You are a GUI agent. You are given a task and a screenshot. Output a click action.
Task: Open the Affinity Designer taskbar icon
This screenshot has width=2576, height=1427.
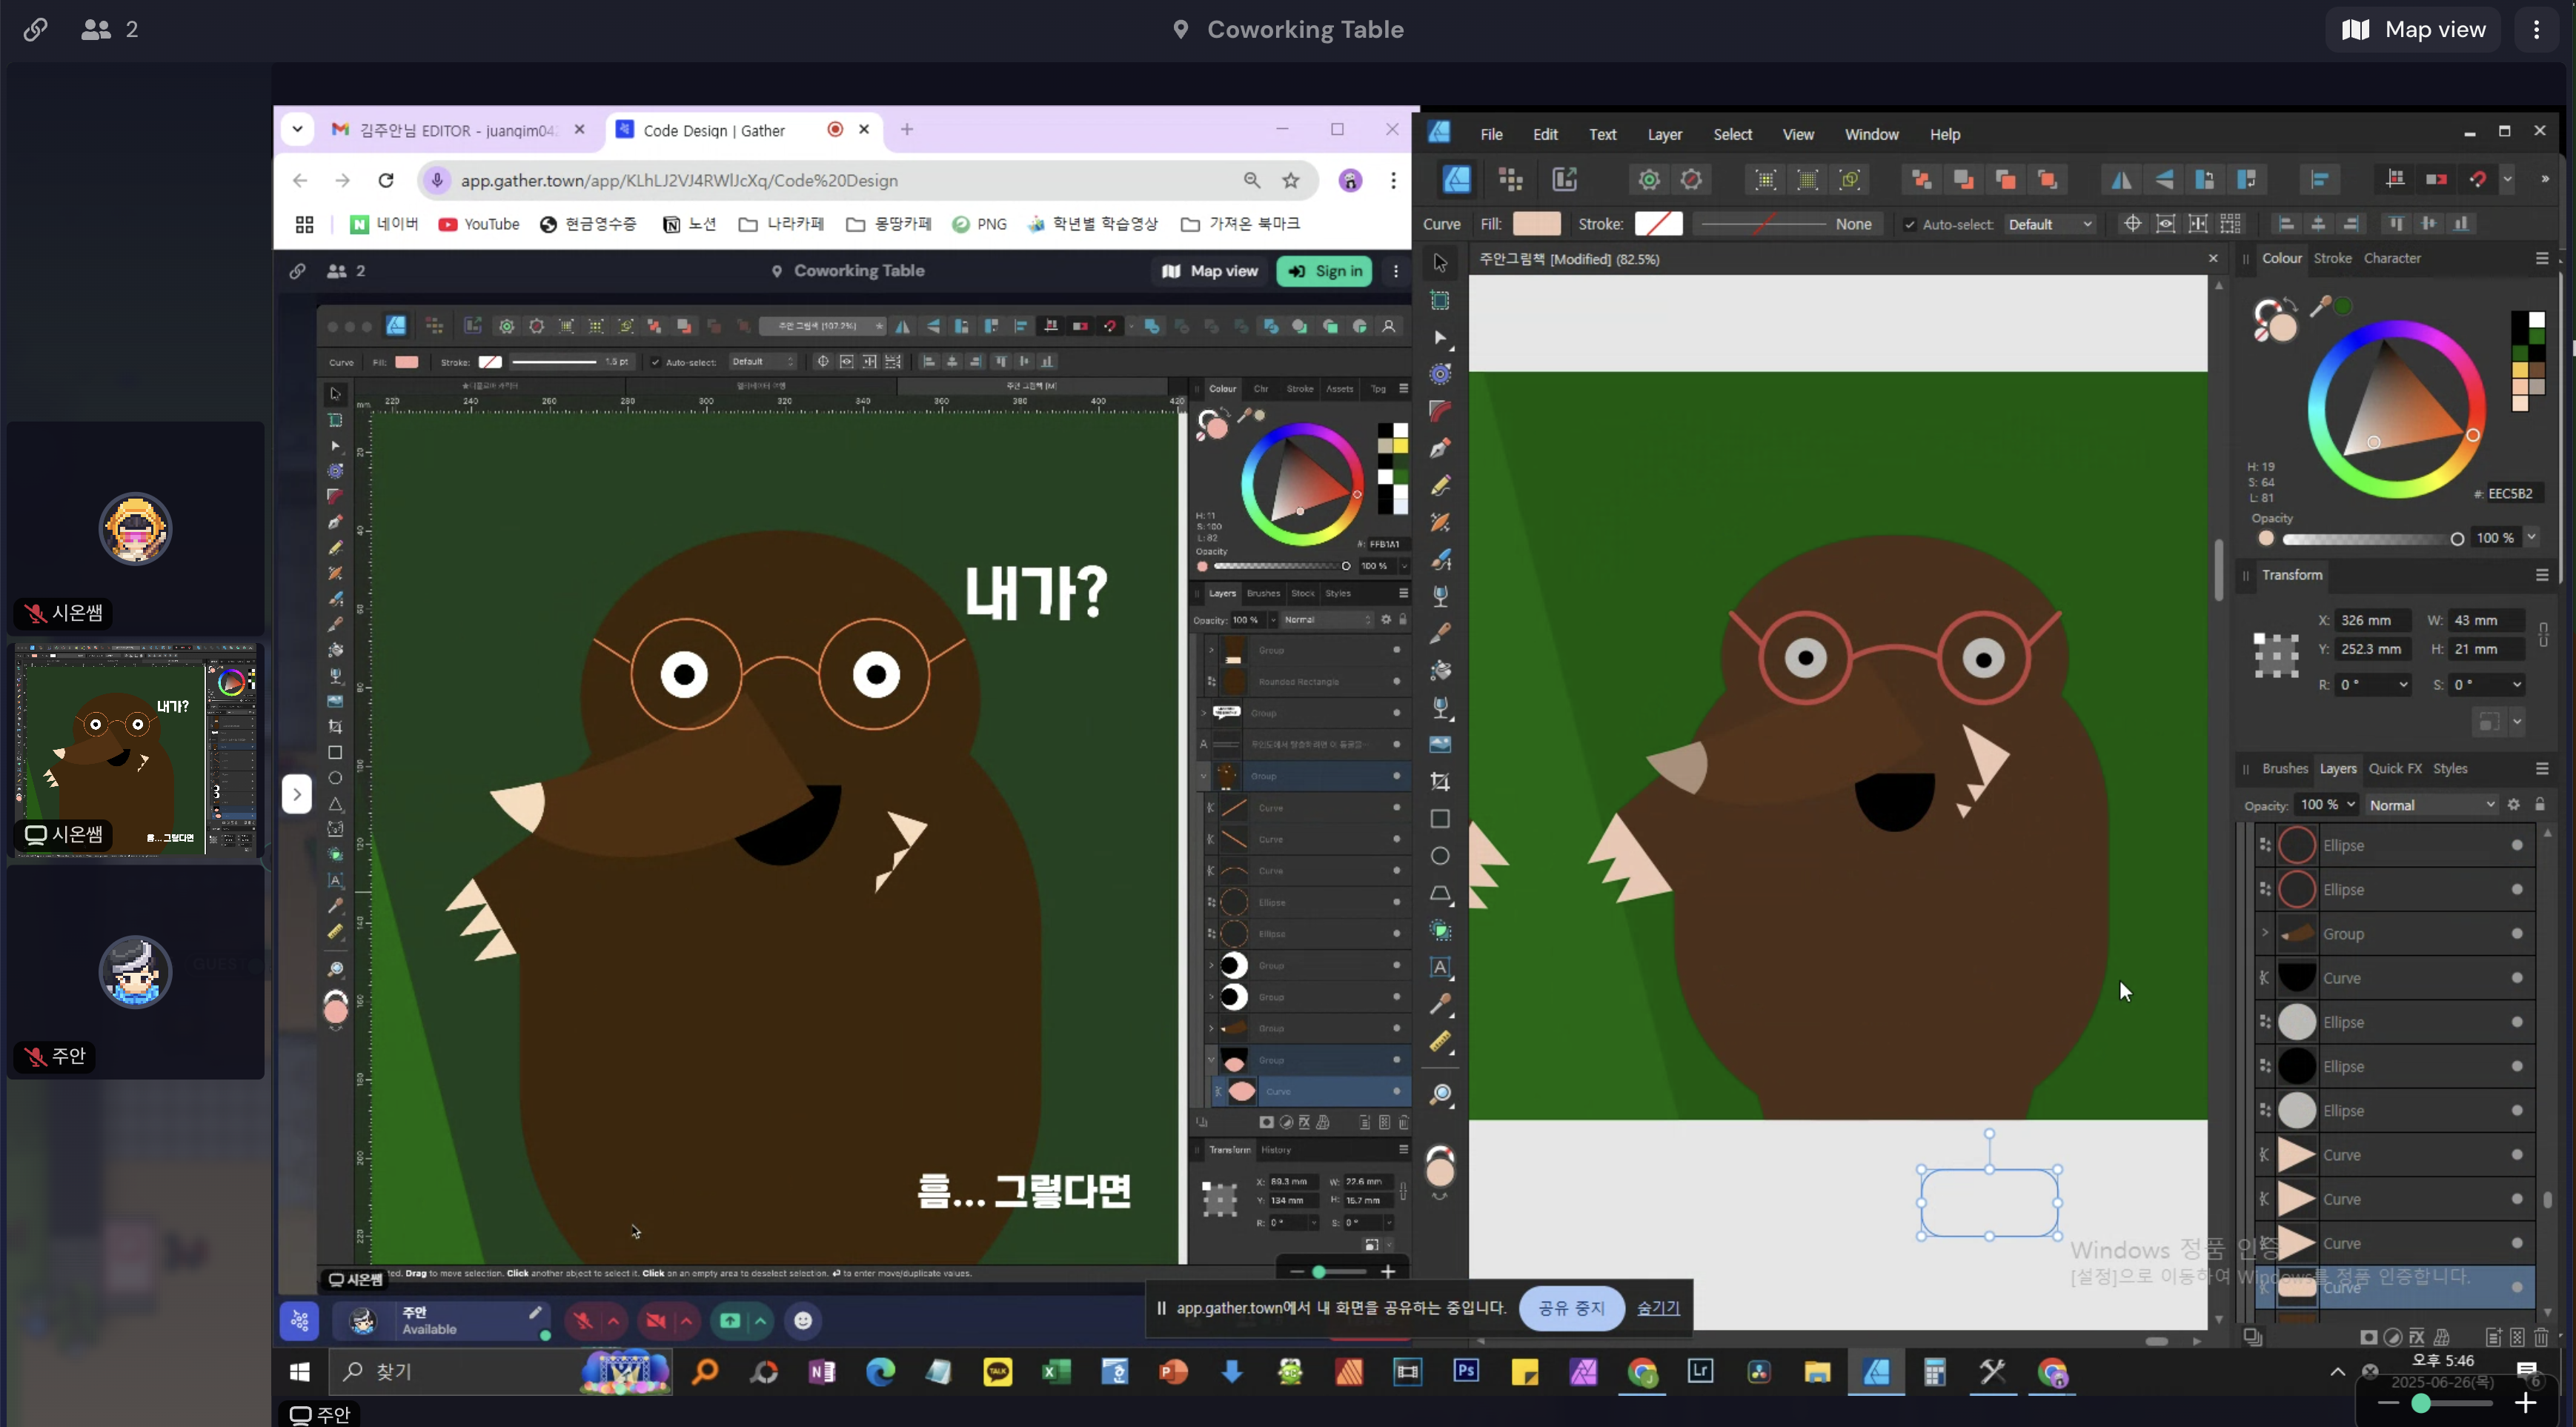tap(1876, 1372)
